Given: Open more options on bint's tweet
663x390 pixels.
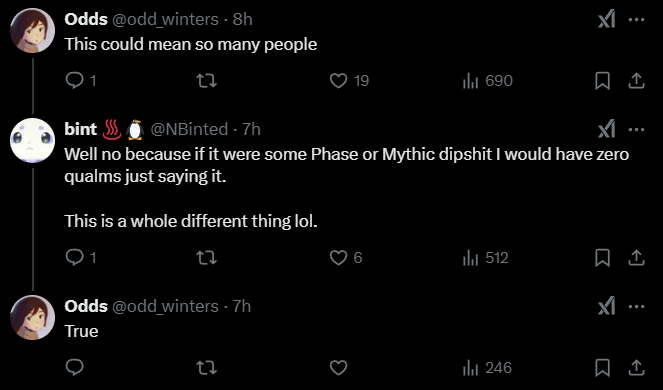Looking at the screenshot, I should 636,129.
